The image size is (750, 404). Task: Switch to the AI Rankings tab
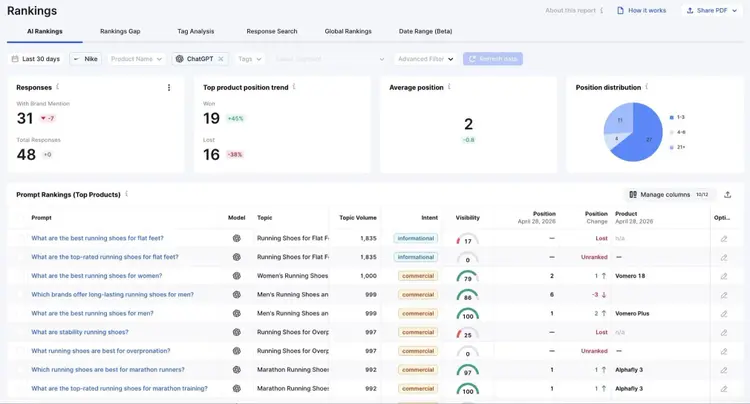coord(44,31)
